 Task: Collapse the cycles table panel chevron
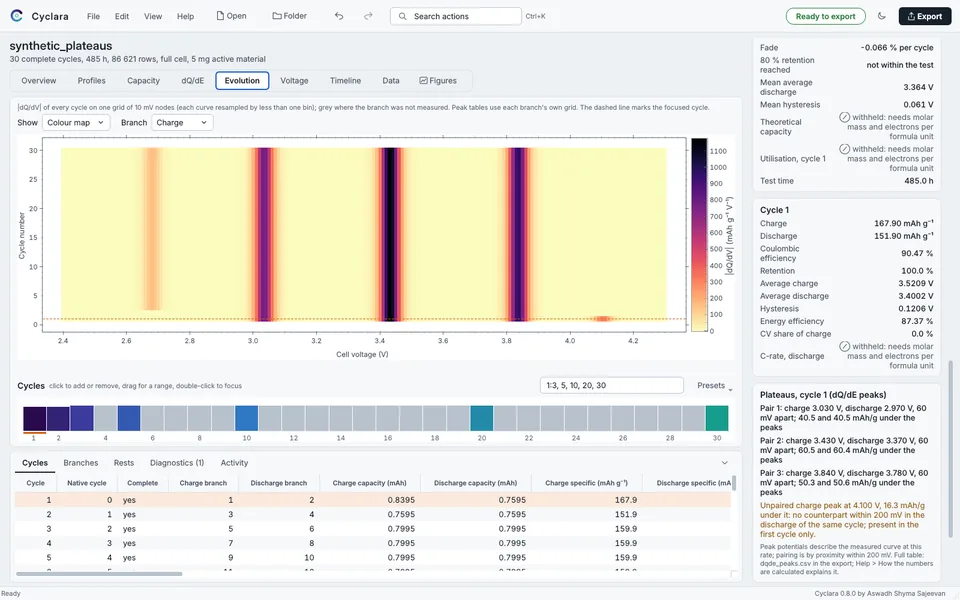(x=724, y=463)
